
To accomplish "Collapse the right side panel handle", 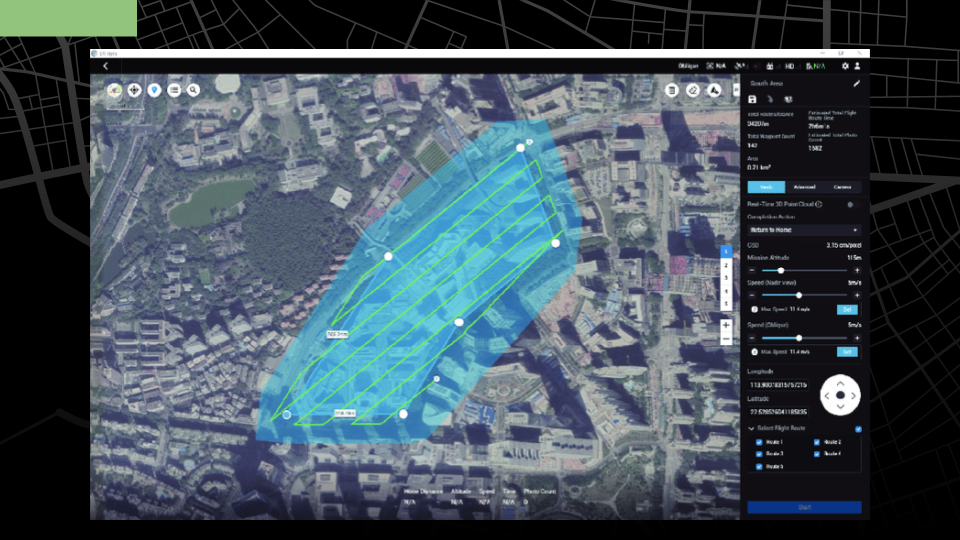I will point(736,90).
